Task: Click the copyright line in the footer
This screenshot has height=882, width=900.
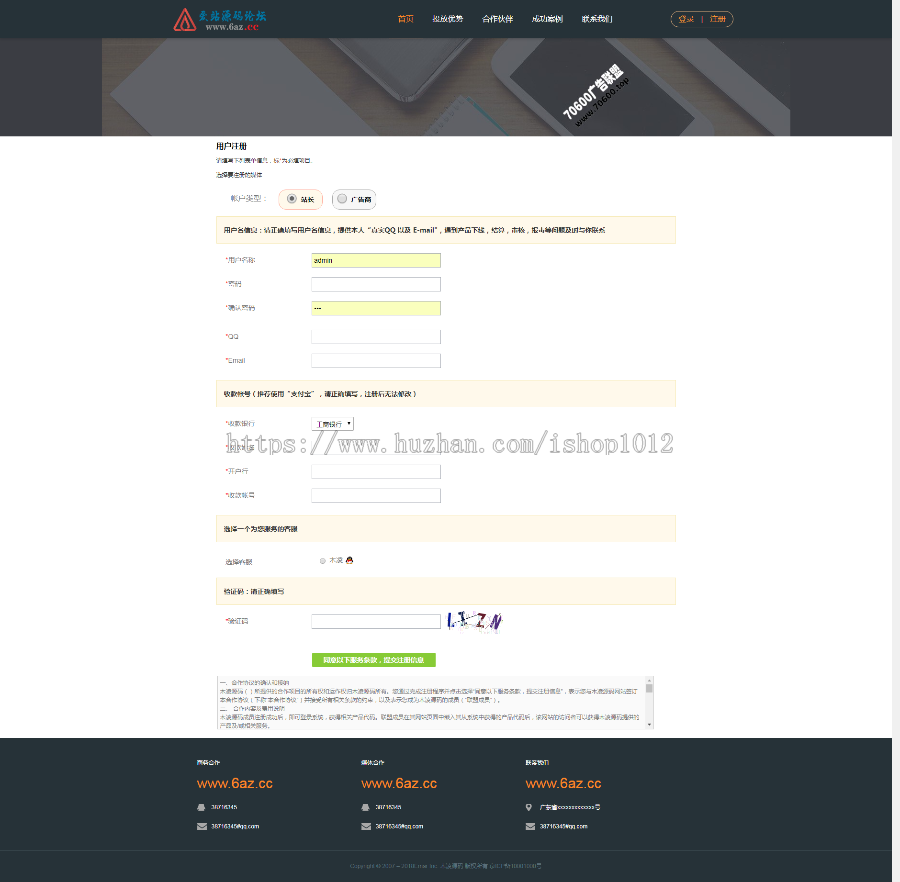Action: pos(445,866)
